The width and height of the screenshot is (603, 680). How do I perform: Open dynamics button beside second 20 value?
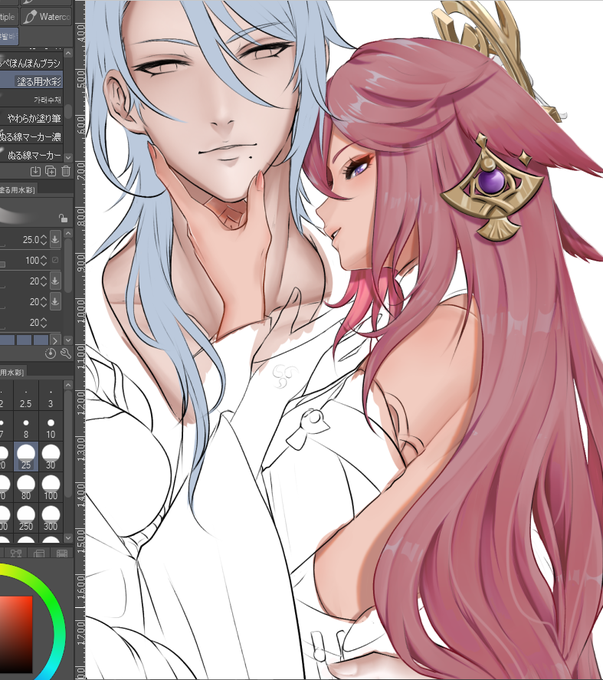[x=55, y=301]
